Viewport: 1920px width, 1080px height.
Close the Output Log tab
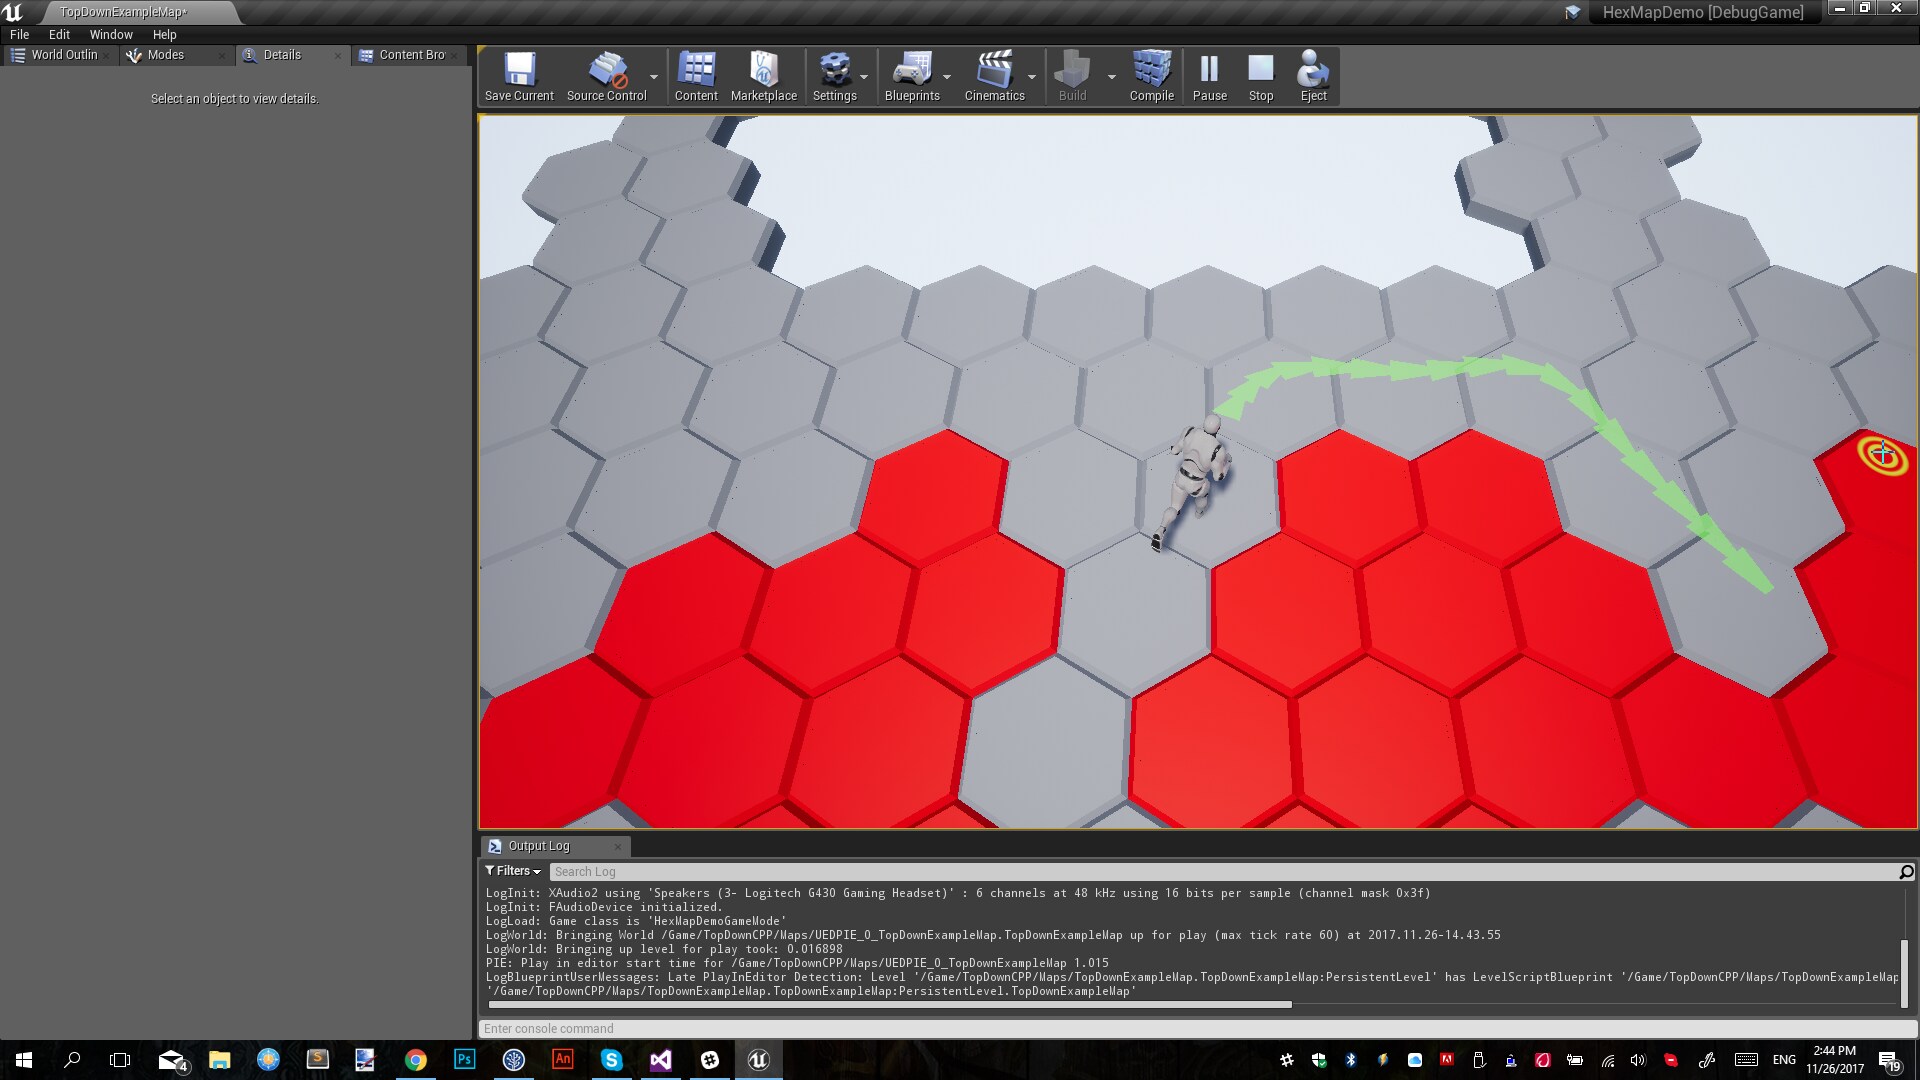tap(620, 846)
